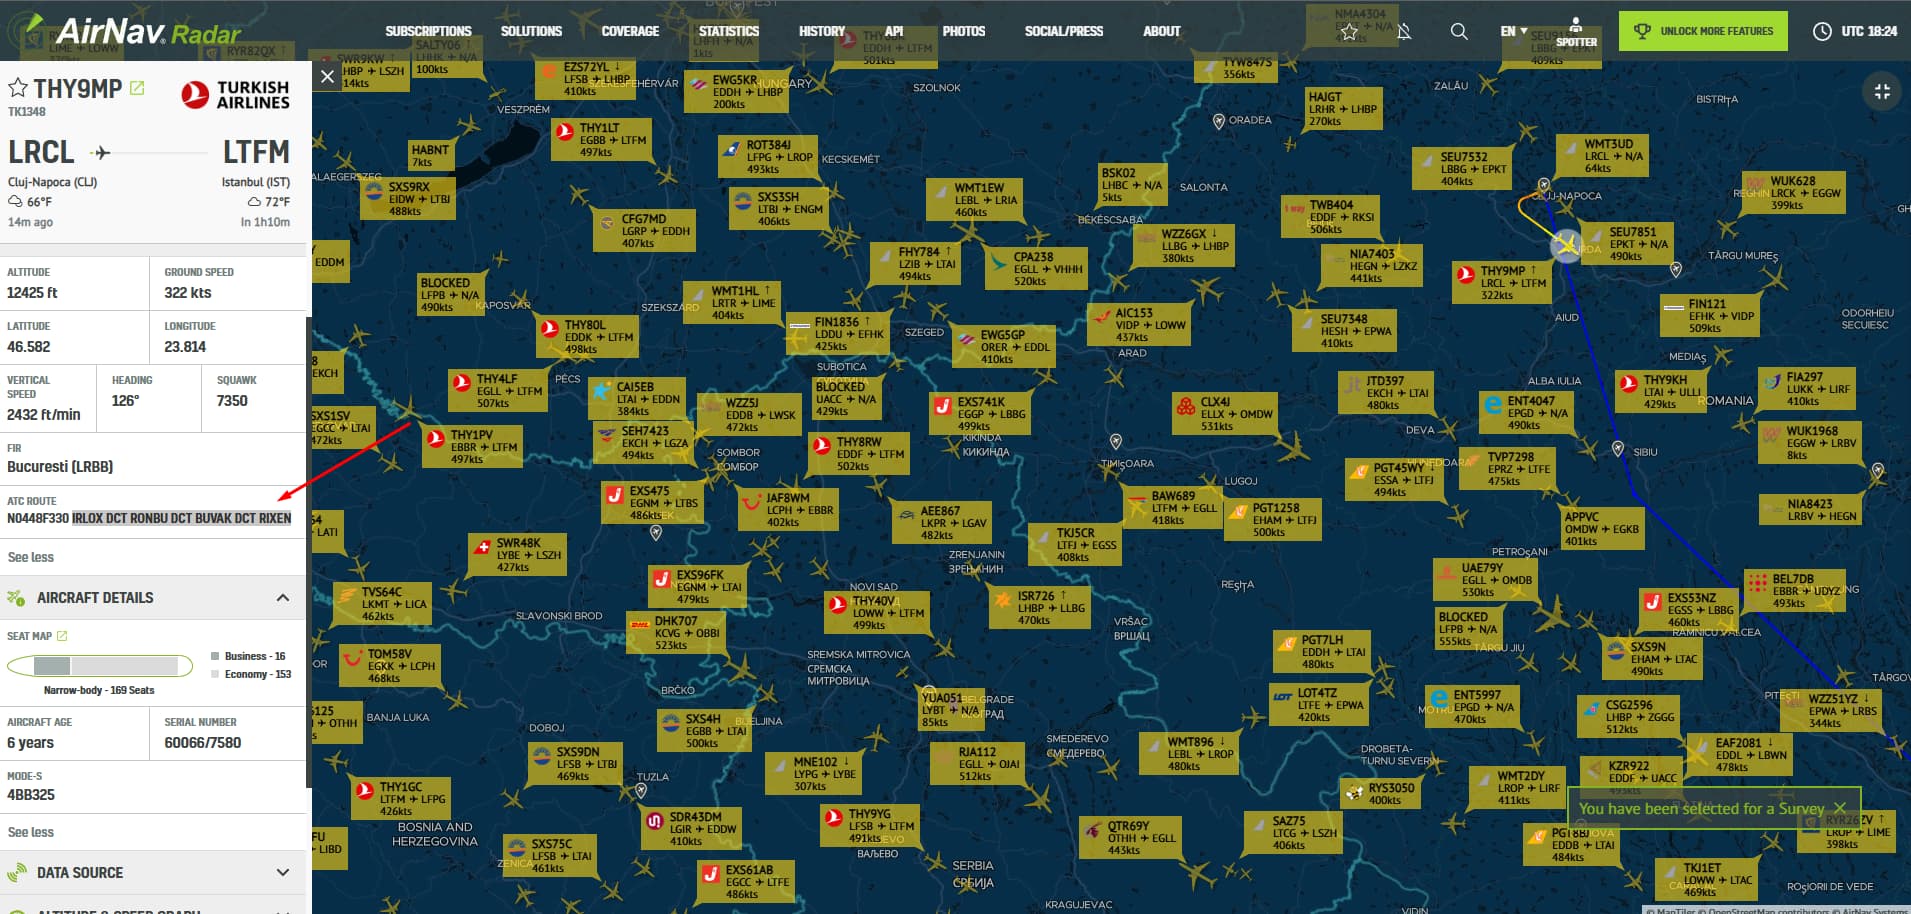The height and width of the screenshot is (914, 1911).
Task: Click the UTC clock icon
Action: point(1822,32)
